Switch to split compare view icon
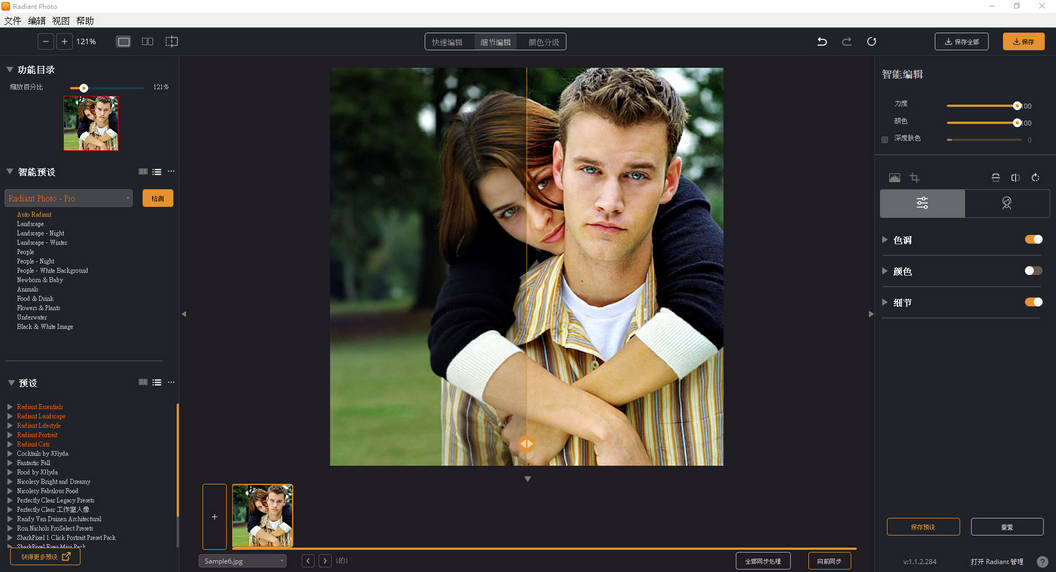The width and height of the screenshot is (1056, 572). (x=172, y=42)
